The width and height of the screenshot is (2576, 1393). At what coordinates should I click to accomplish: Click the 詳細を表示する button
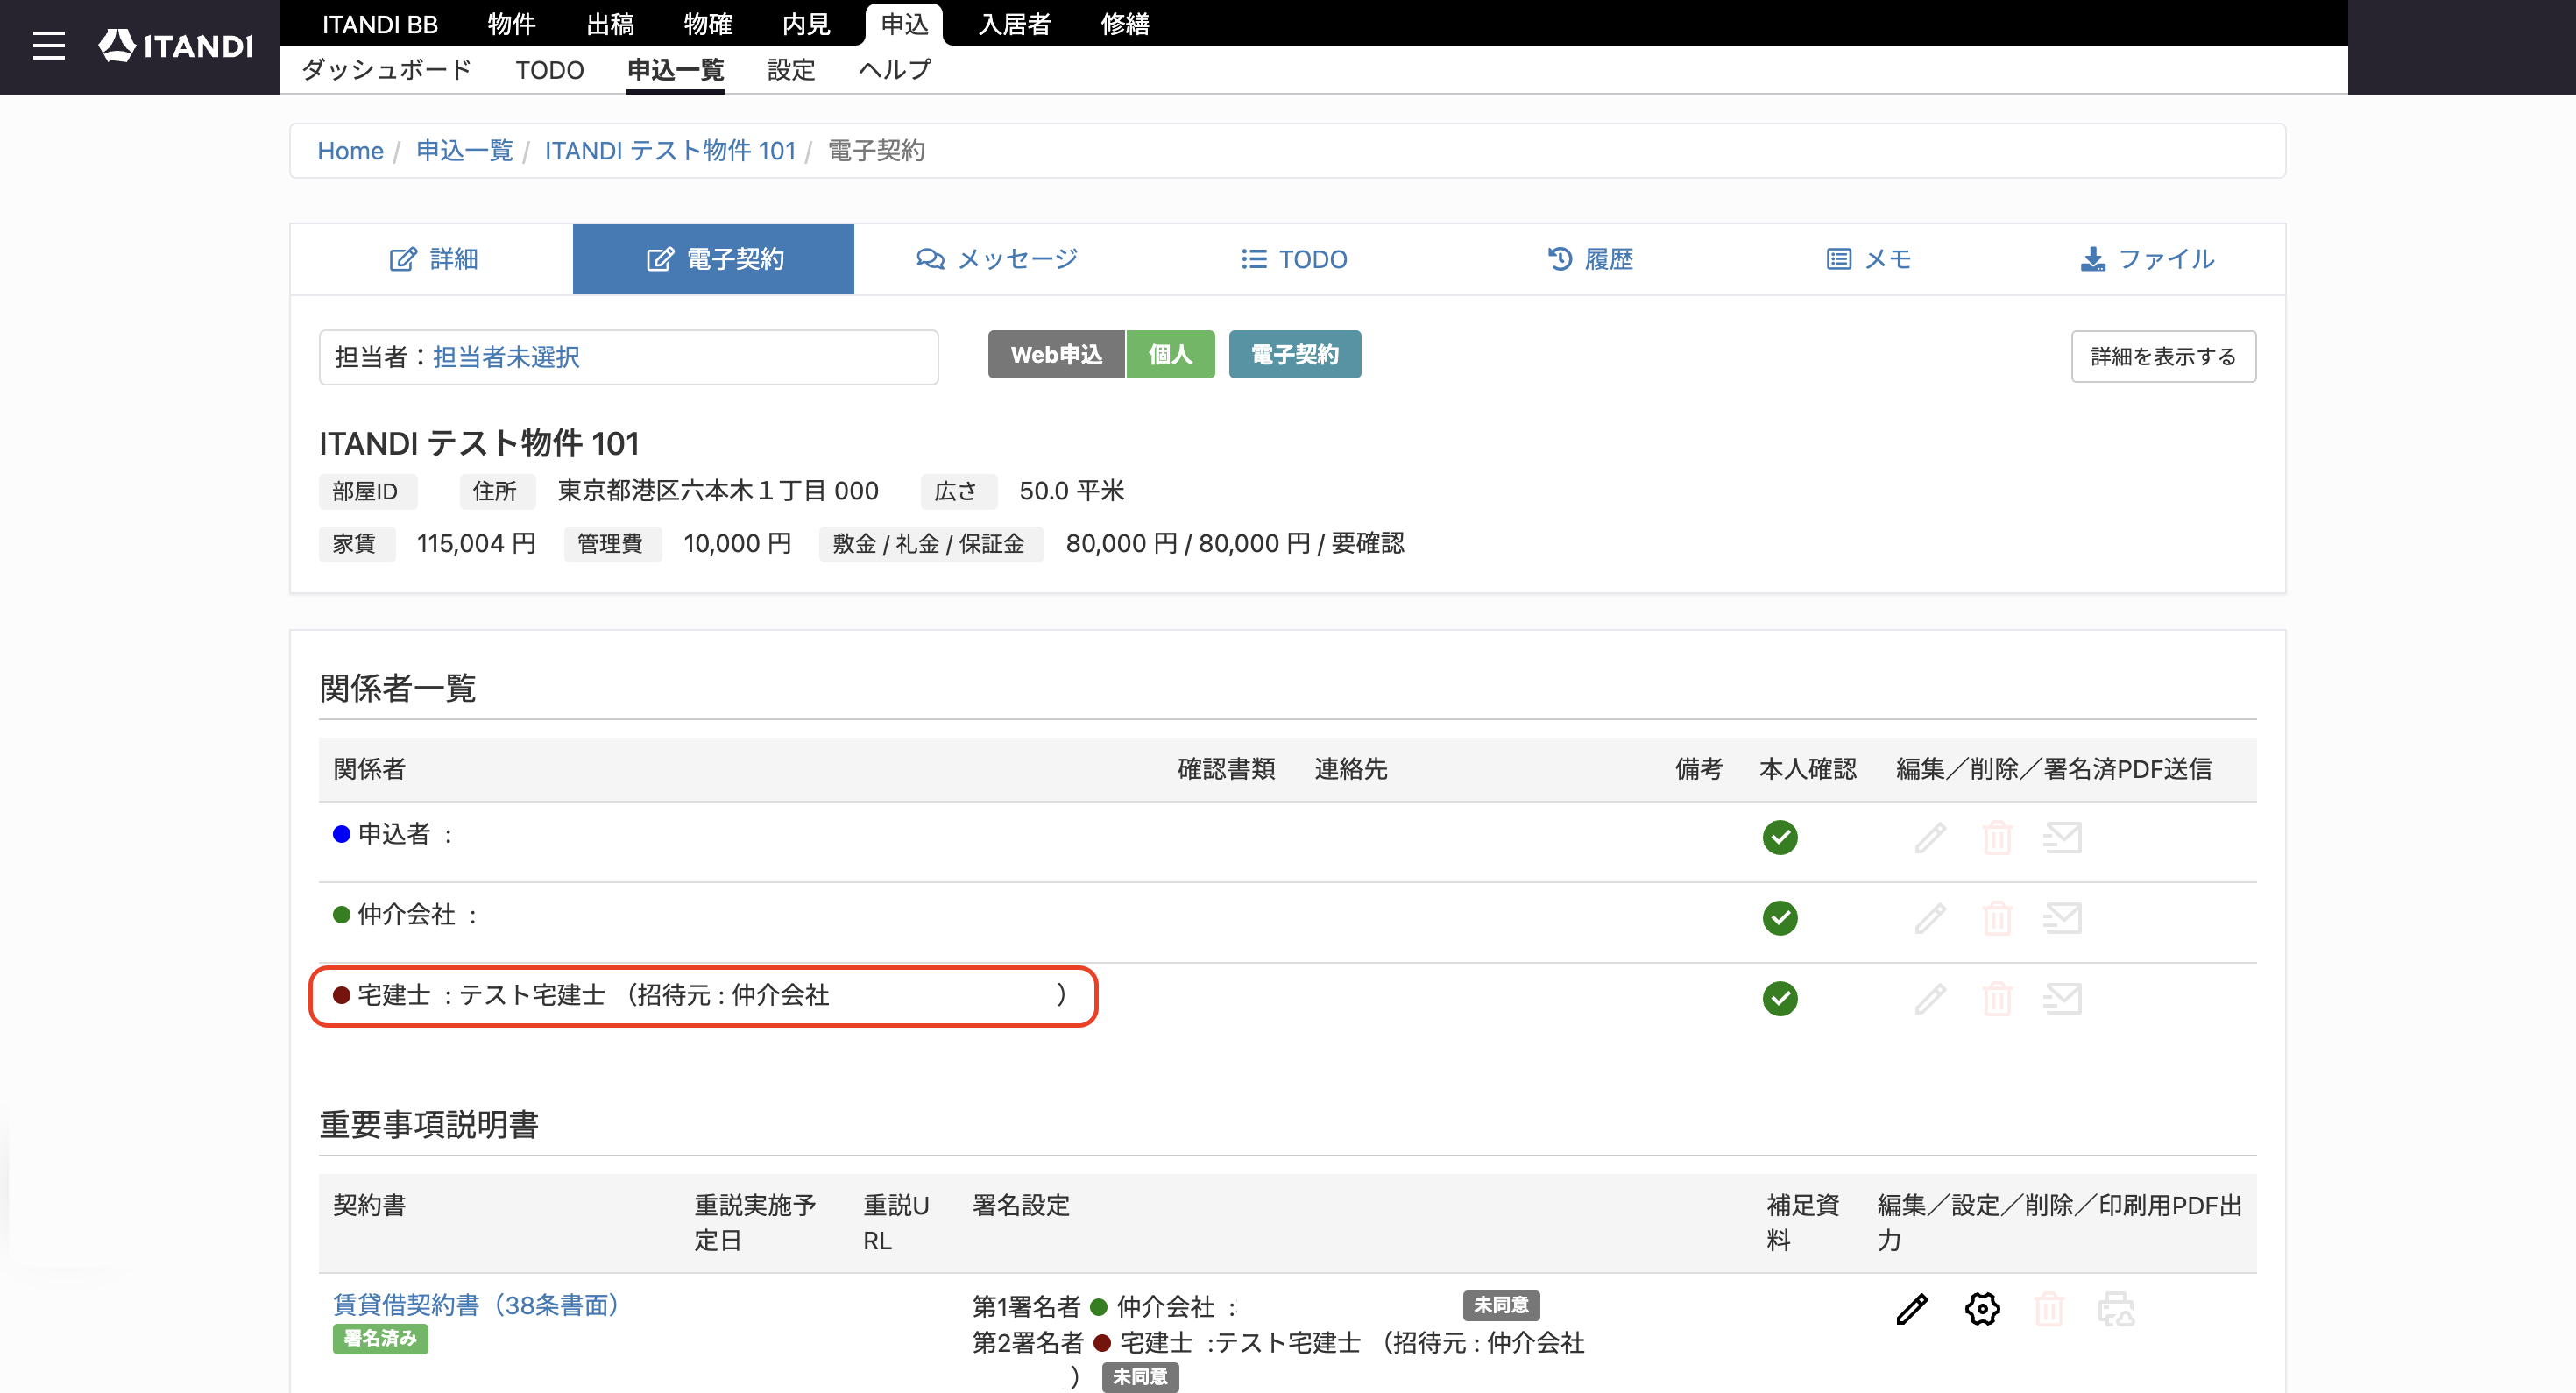(x=2163, y=357)
